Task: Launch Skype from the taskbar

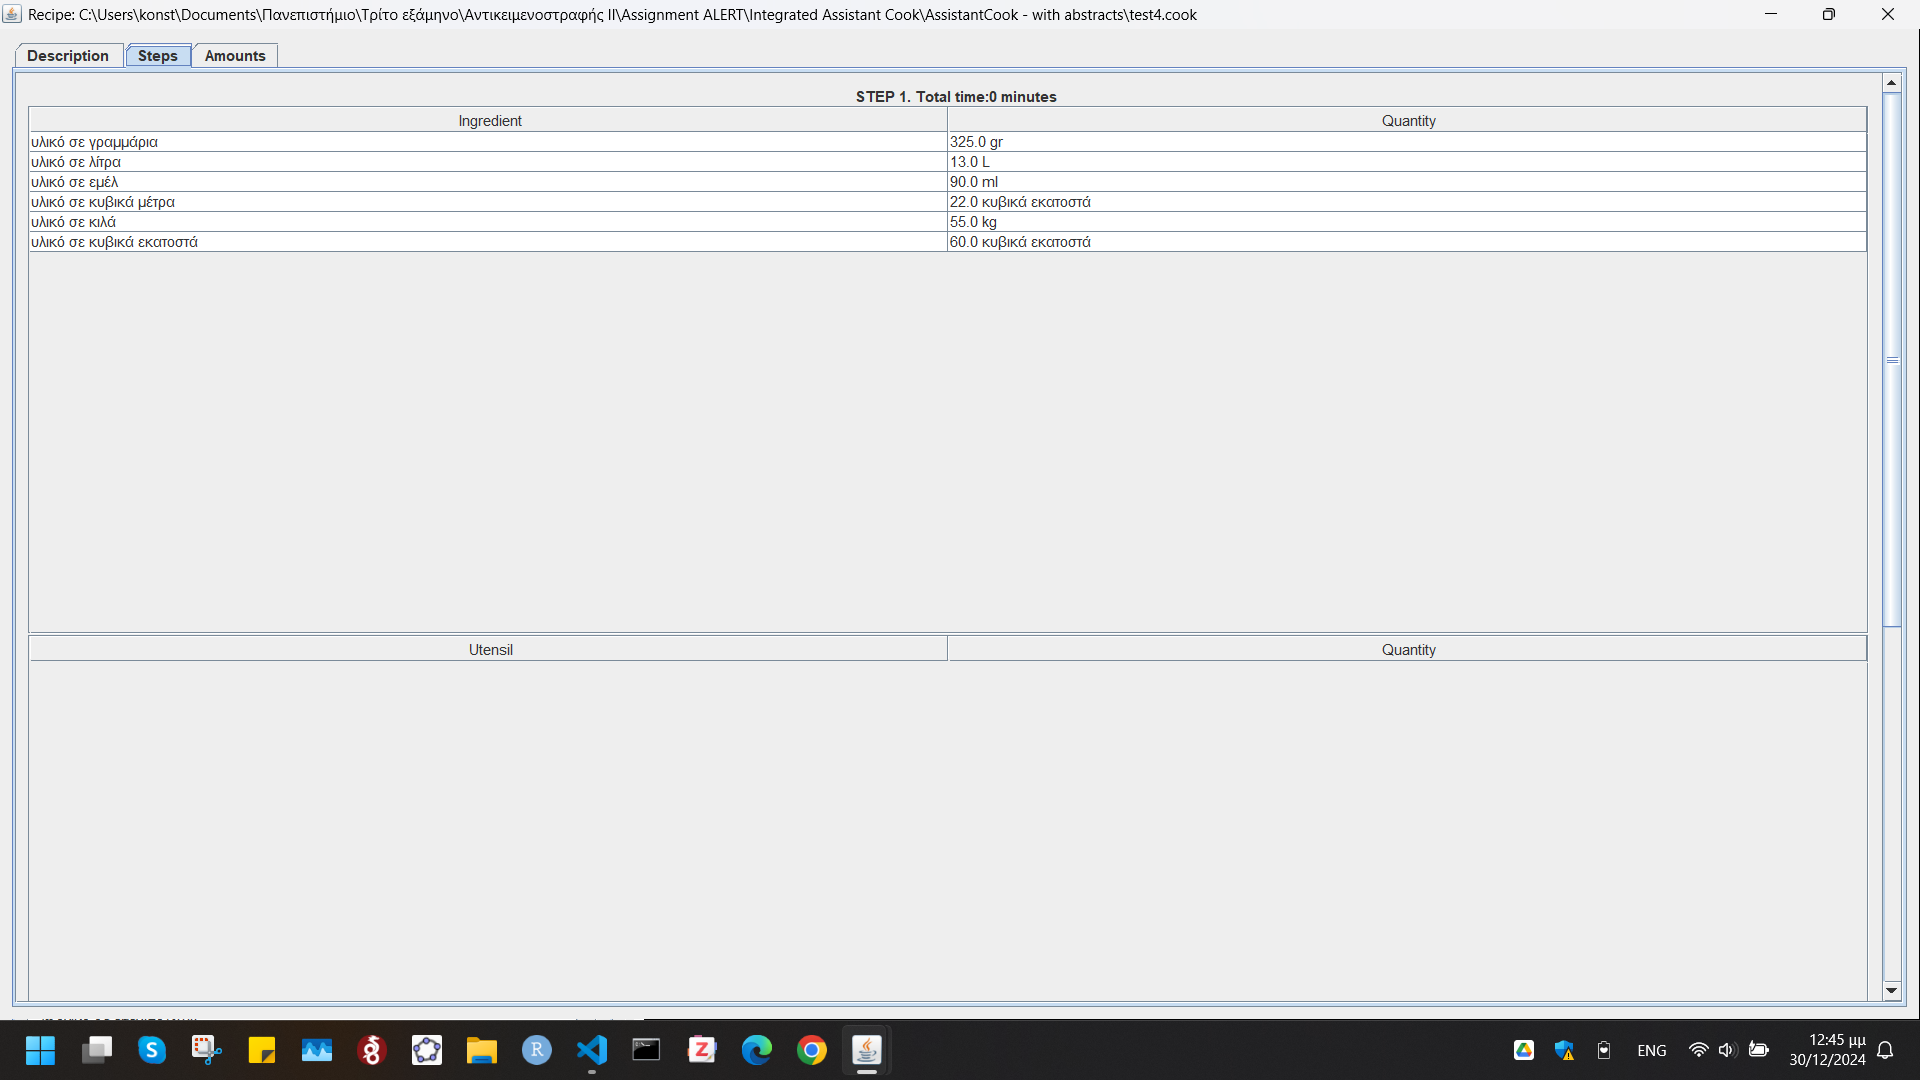Action: (x=152, y=1050)
